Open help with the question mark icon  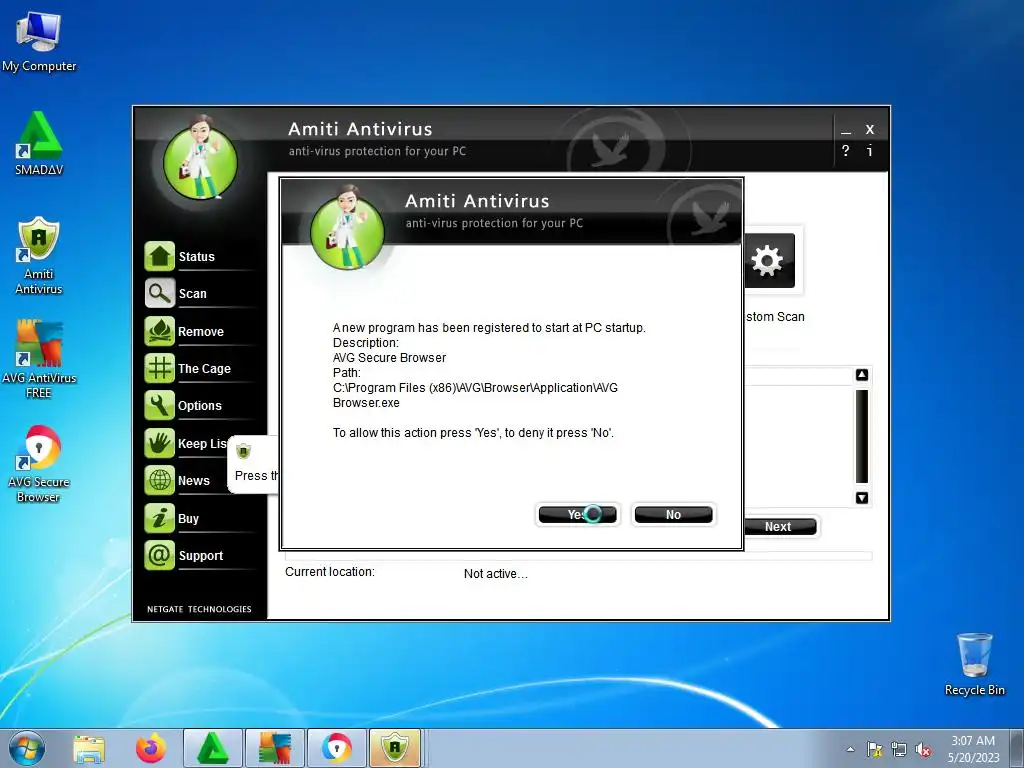click(x=846, y=151)
